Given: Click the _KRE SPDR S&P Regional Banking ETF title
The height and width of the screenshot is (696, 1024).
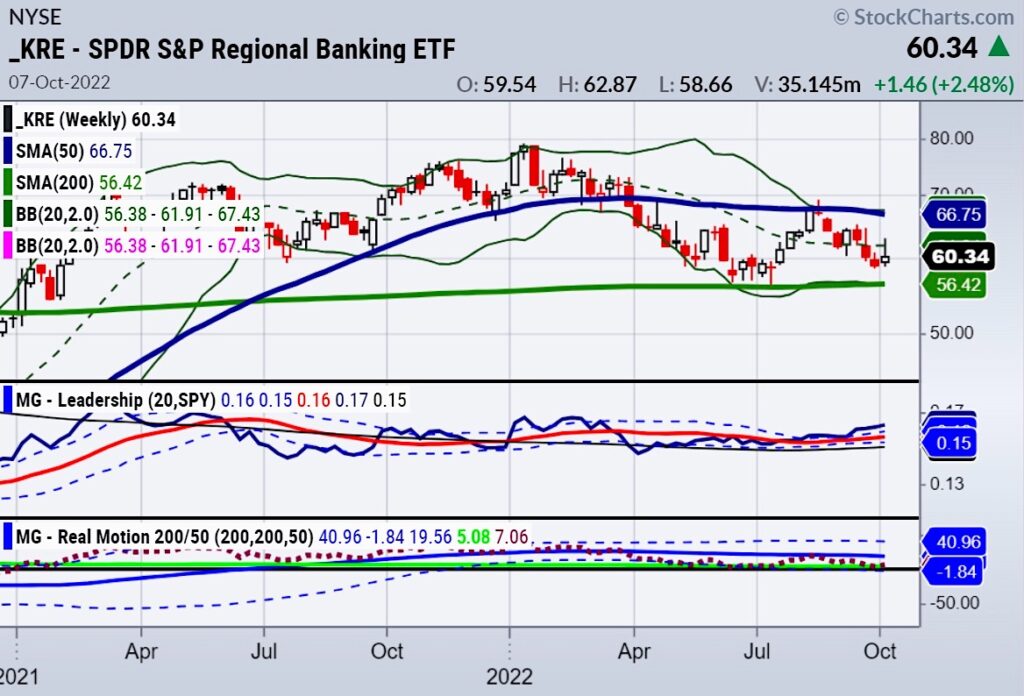Looking at the screenshot, I should tap(232, 50).
